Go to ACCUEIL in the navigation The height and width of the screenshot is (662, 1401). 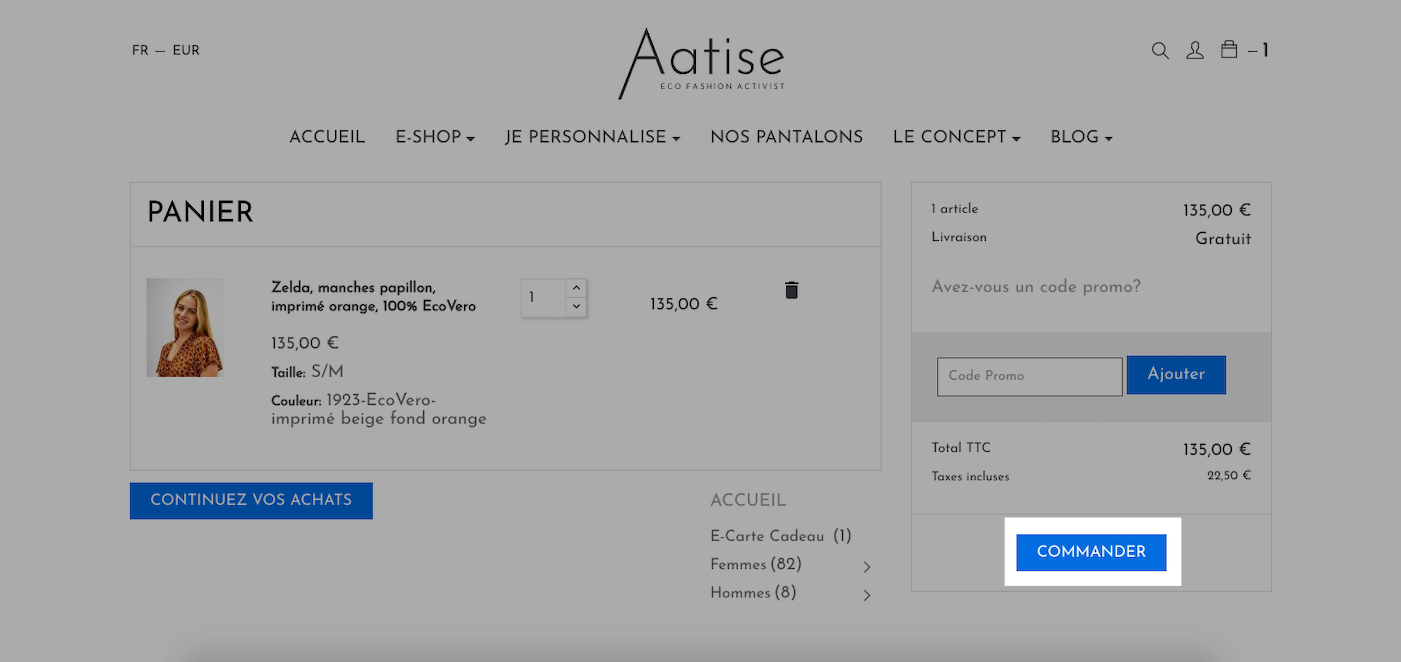[x=327, y=137]
